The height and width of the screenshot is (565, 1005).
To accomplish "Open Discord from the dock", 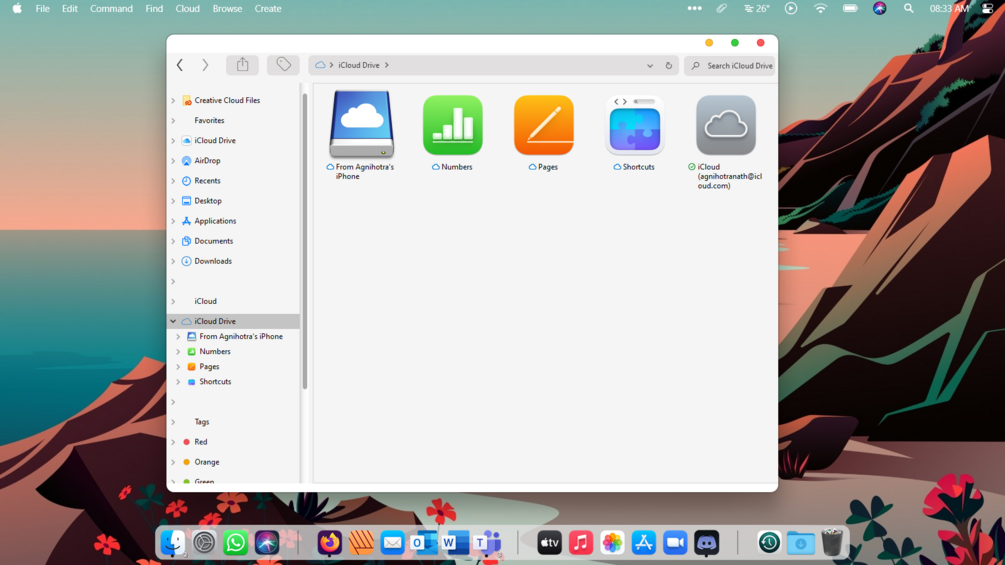I will point(706,543).
